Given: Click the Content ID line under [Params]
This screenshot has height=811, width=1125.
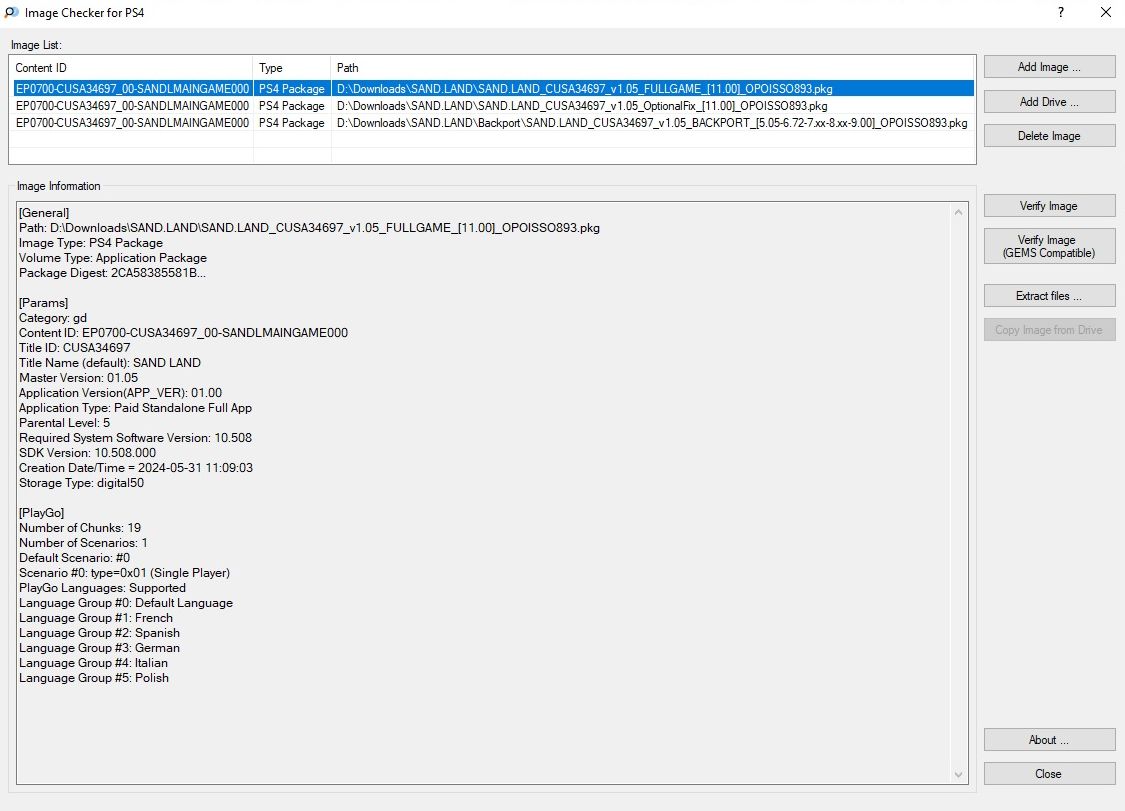Looking at the screenshot, I should [184, 333].
